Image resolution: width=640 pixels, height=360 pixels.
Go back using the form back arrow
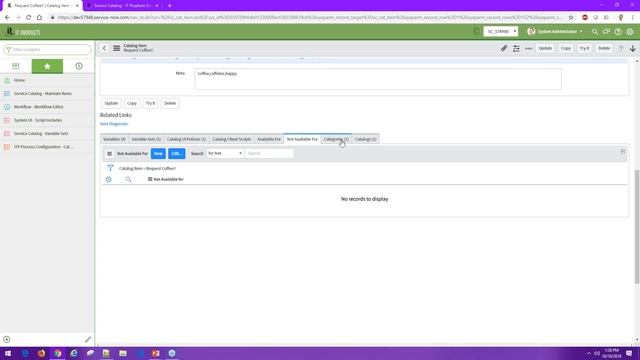click(x=104, y=48)
